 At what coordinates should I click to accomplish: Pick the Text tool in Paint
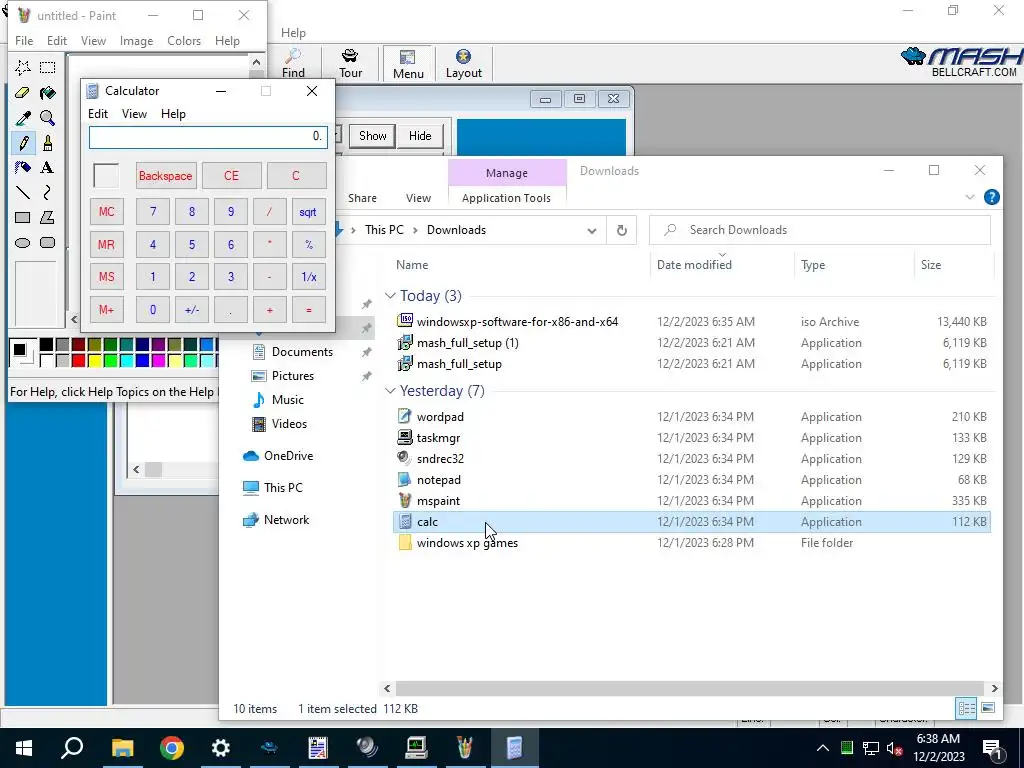pos(47,167)
